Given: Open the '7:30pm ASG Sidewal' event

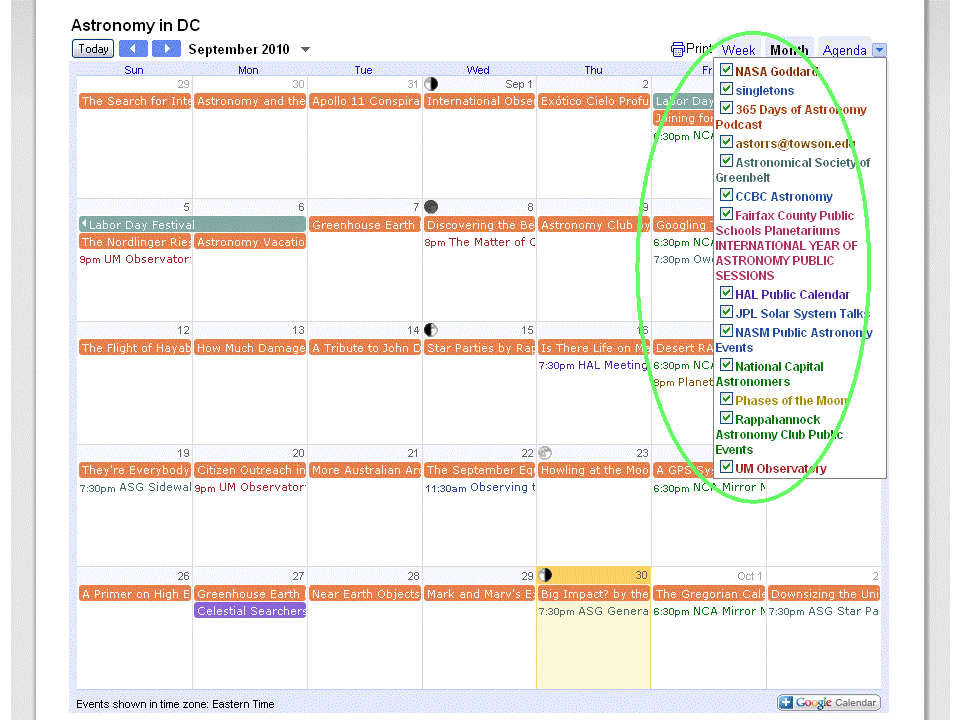Looking at the screenshot, I should pos(135,487).
